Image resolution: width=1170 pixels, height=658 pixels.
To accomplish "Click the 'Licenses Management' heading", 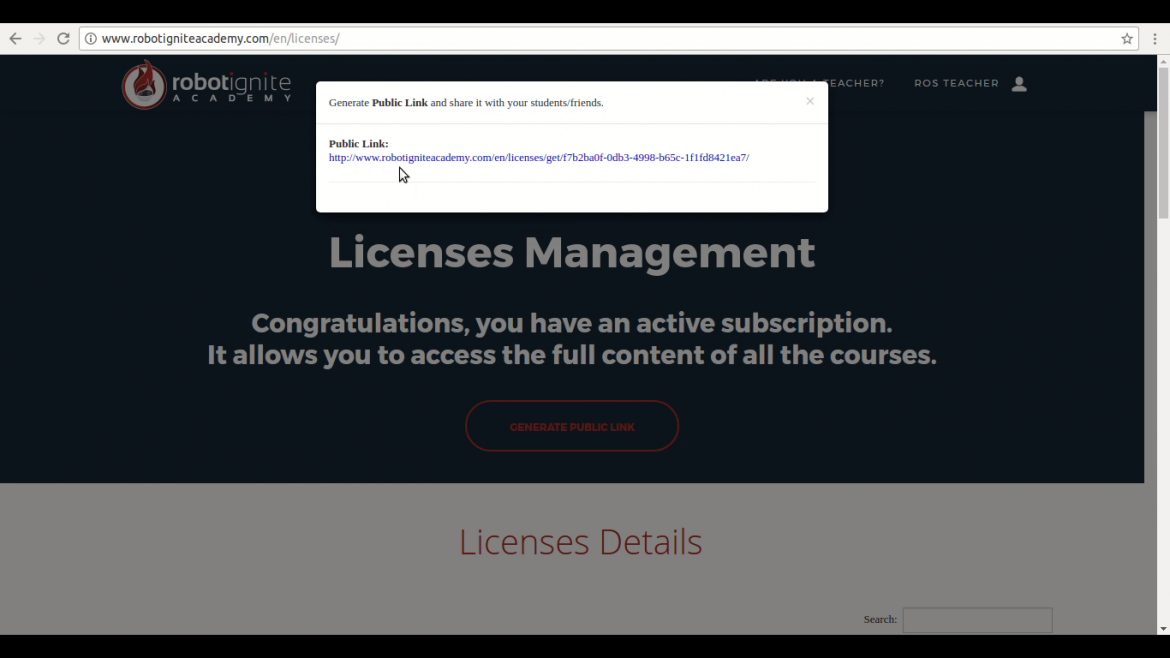I will 572,252.
